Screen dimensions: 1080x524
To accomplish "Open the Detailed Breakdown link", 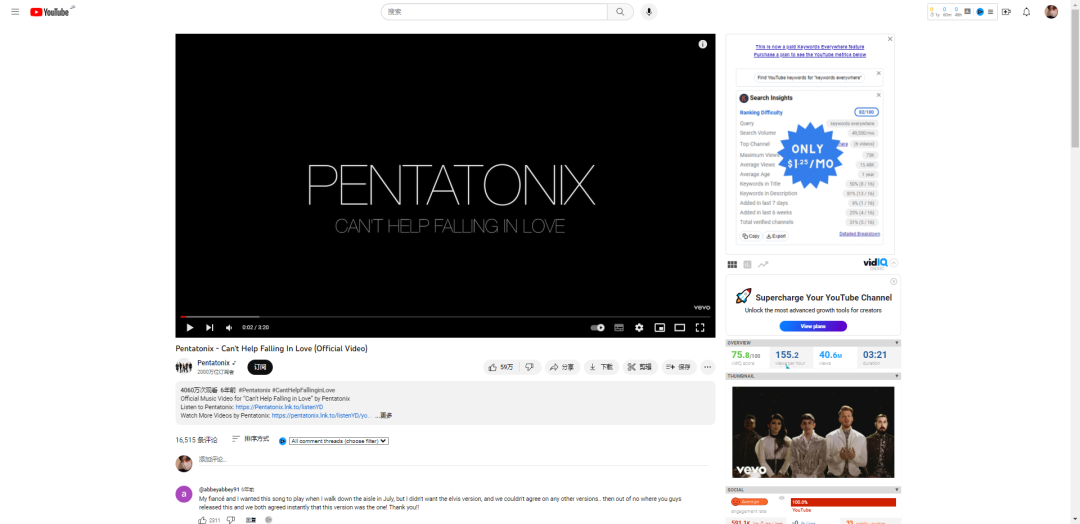I will (860, 234).
